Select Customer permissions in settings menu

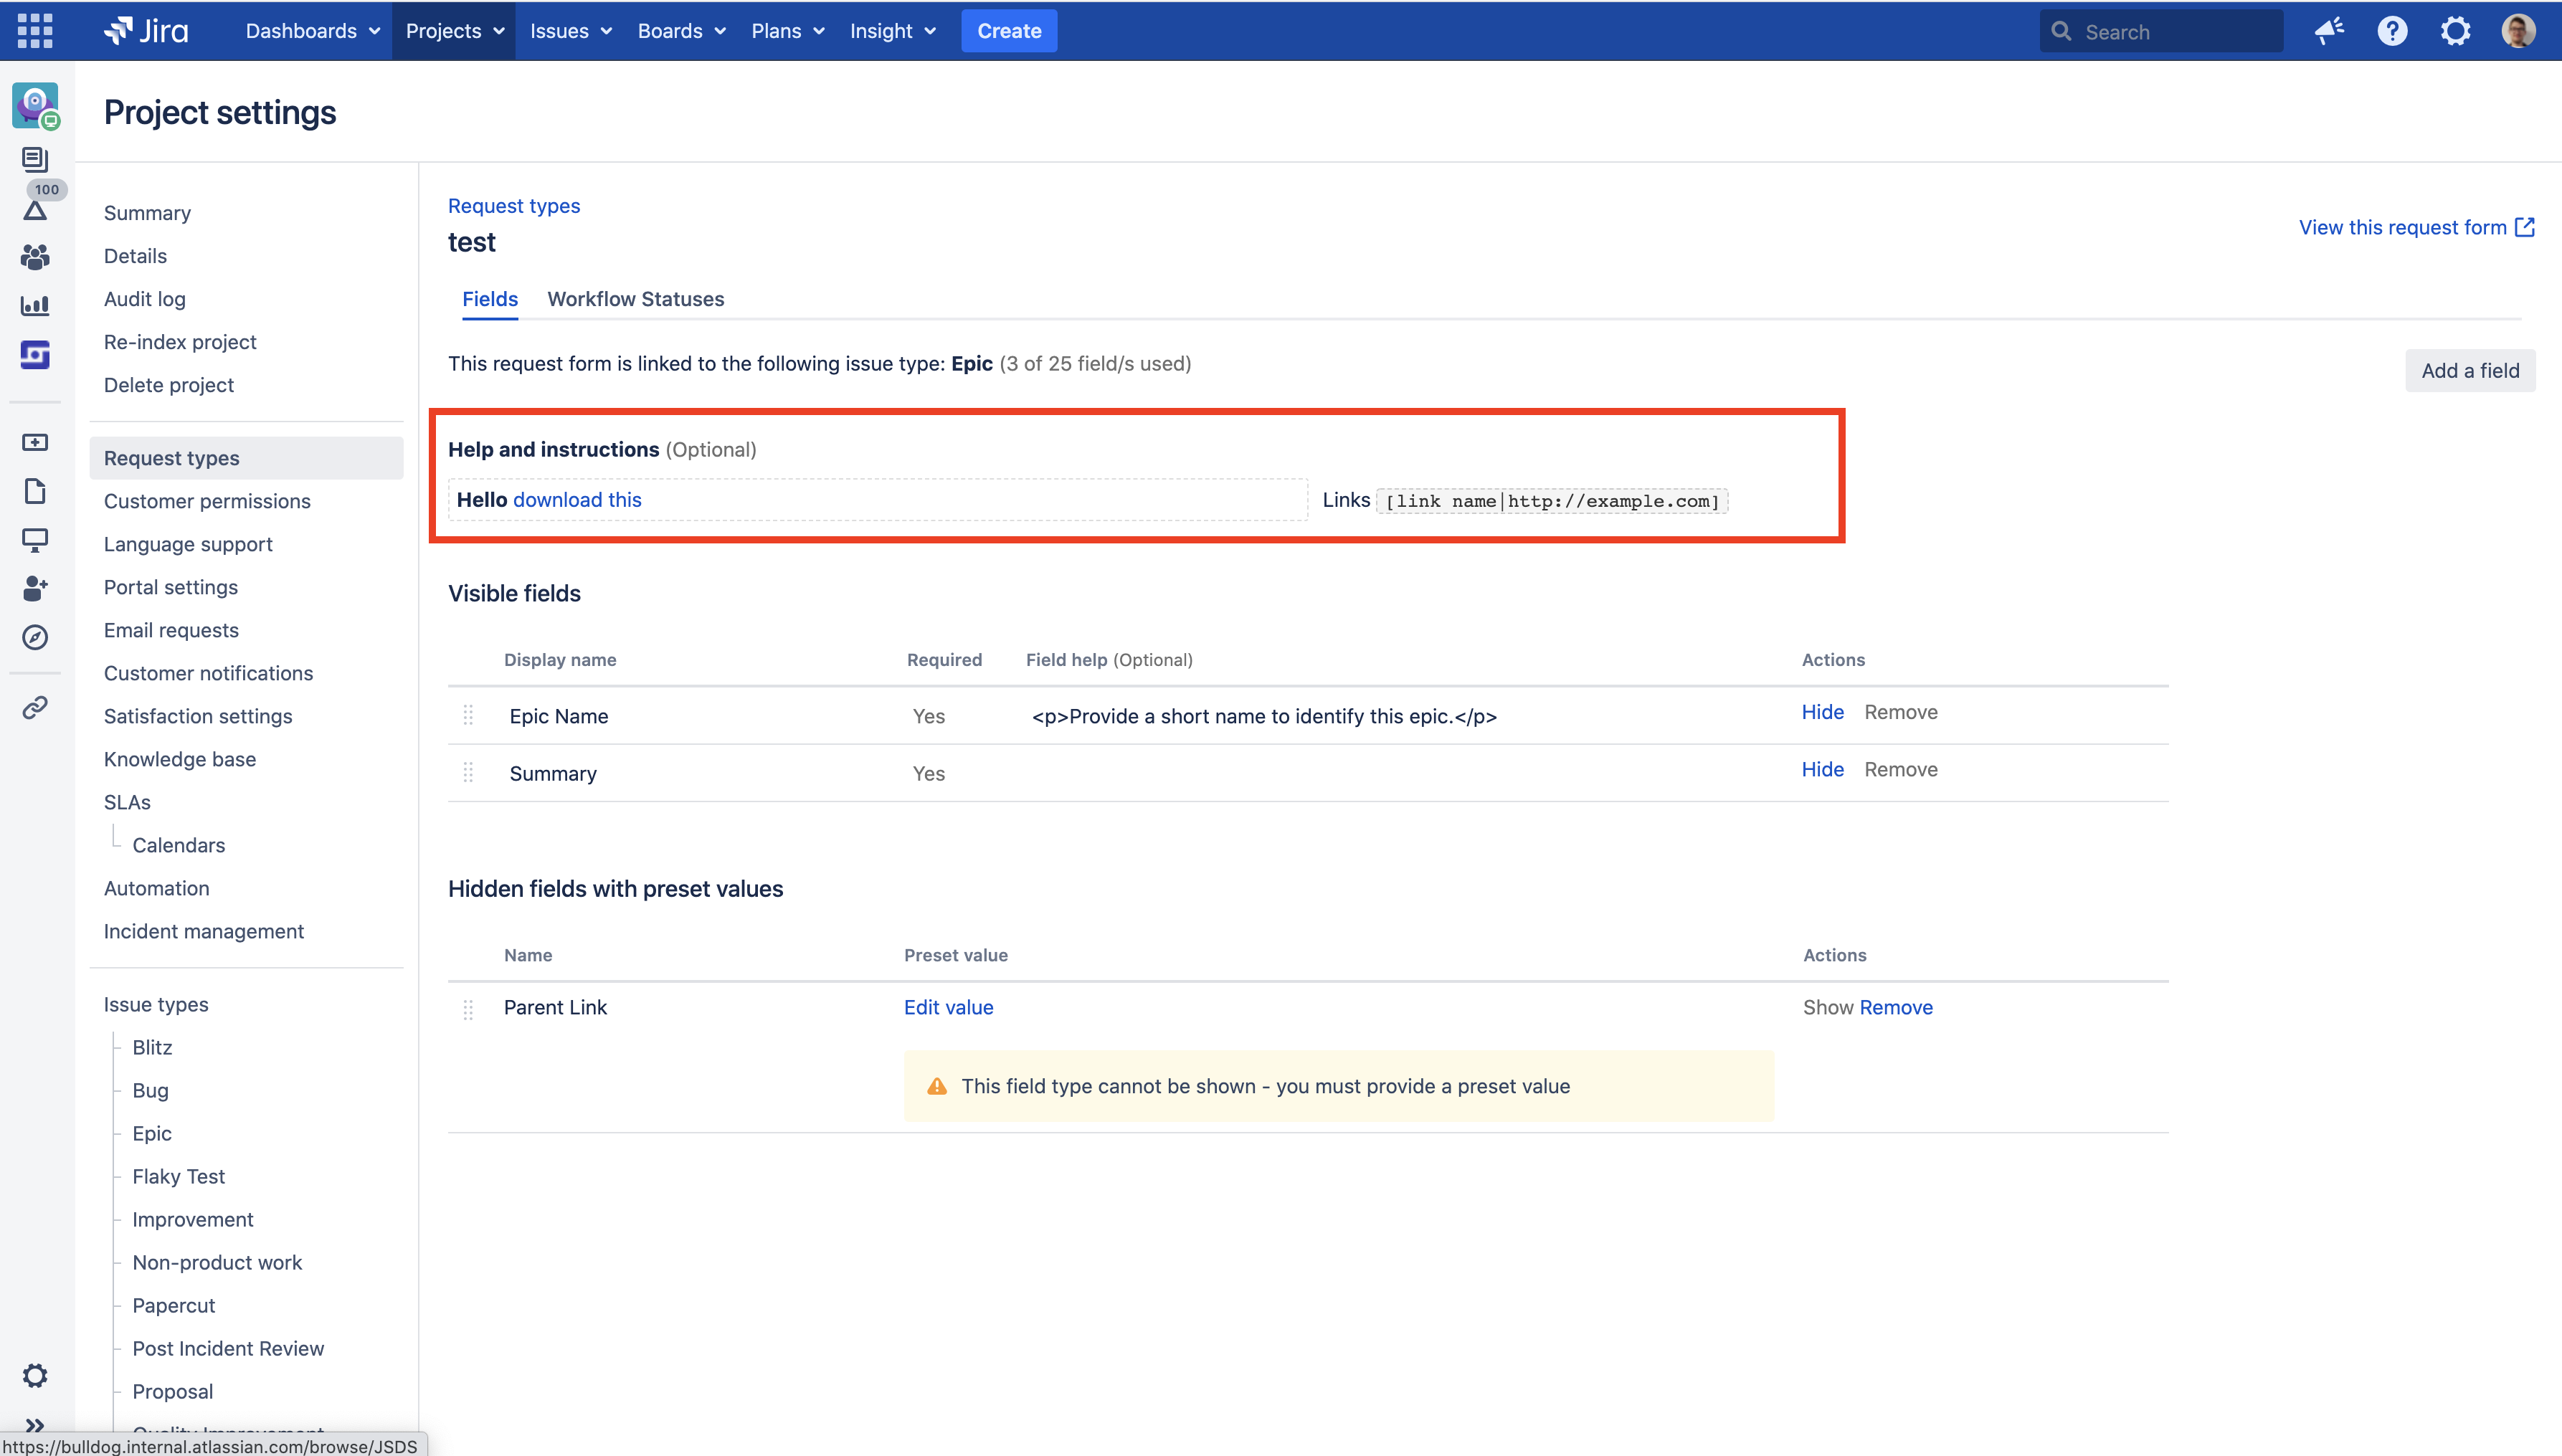[207, 501]
